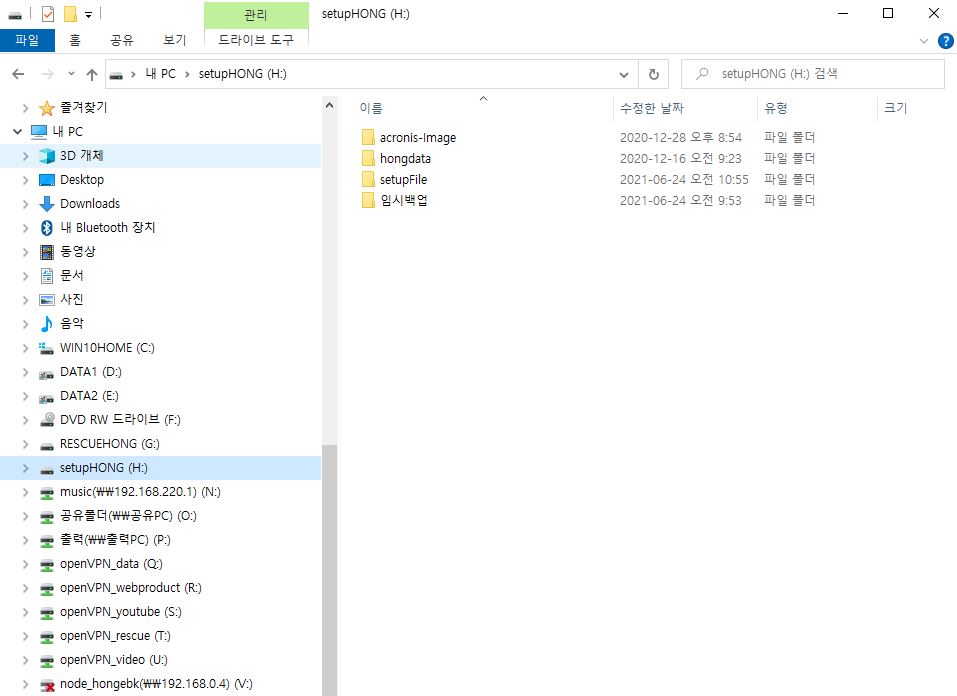
Task: Click the music (N:) network drive icon
Action: point(47,493)
